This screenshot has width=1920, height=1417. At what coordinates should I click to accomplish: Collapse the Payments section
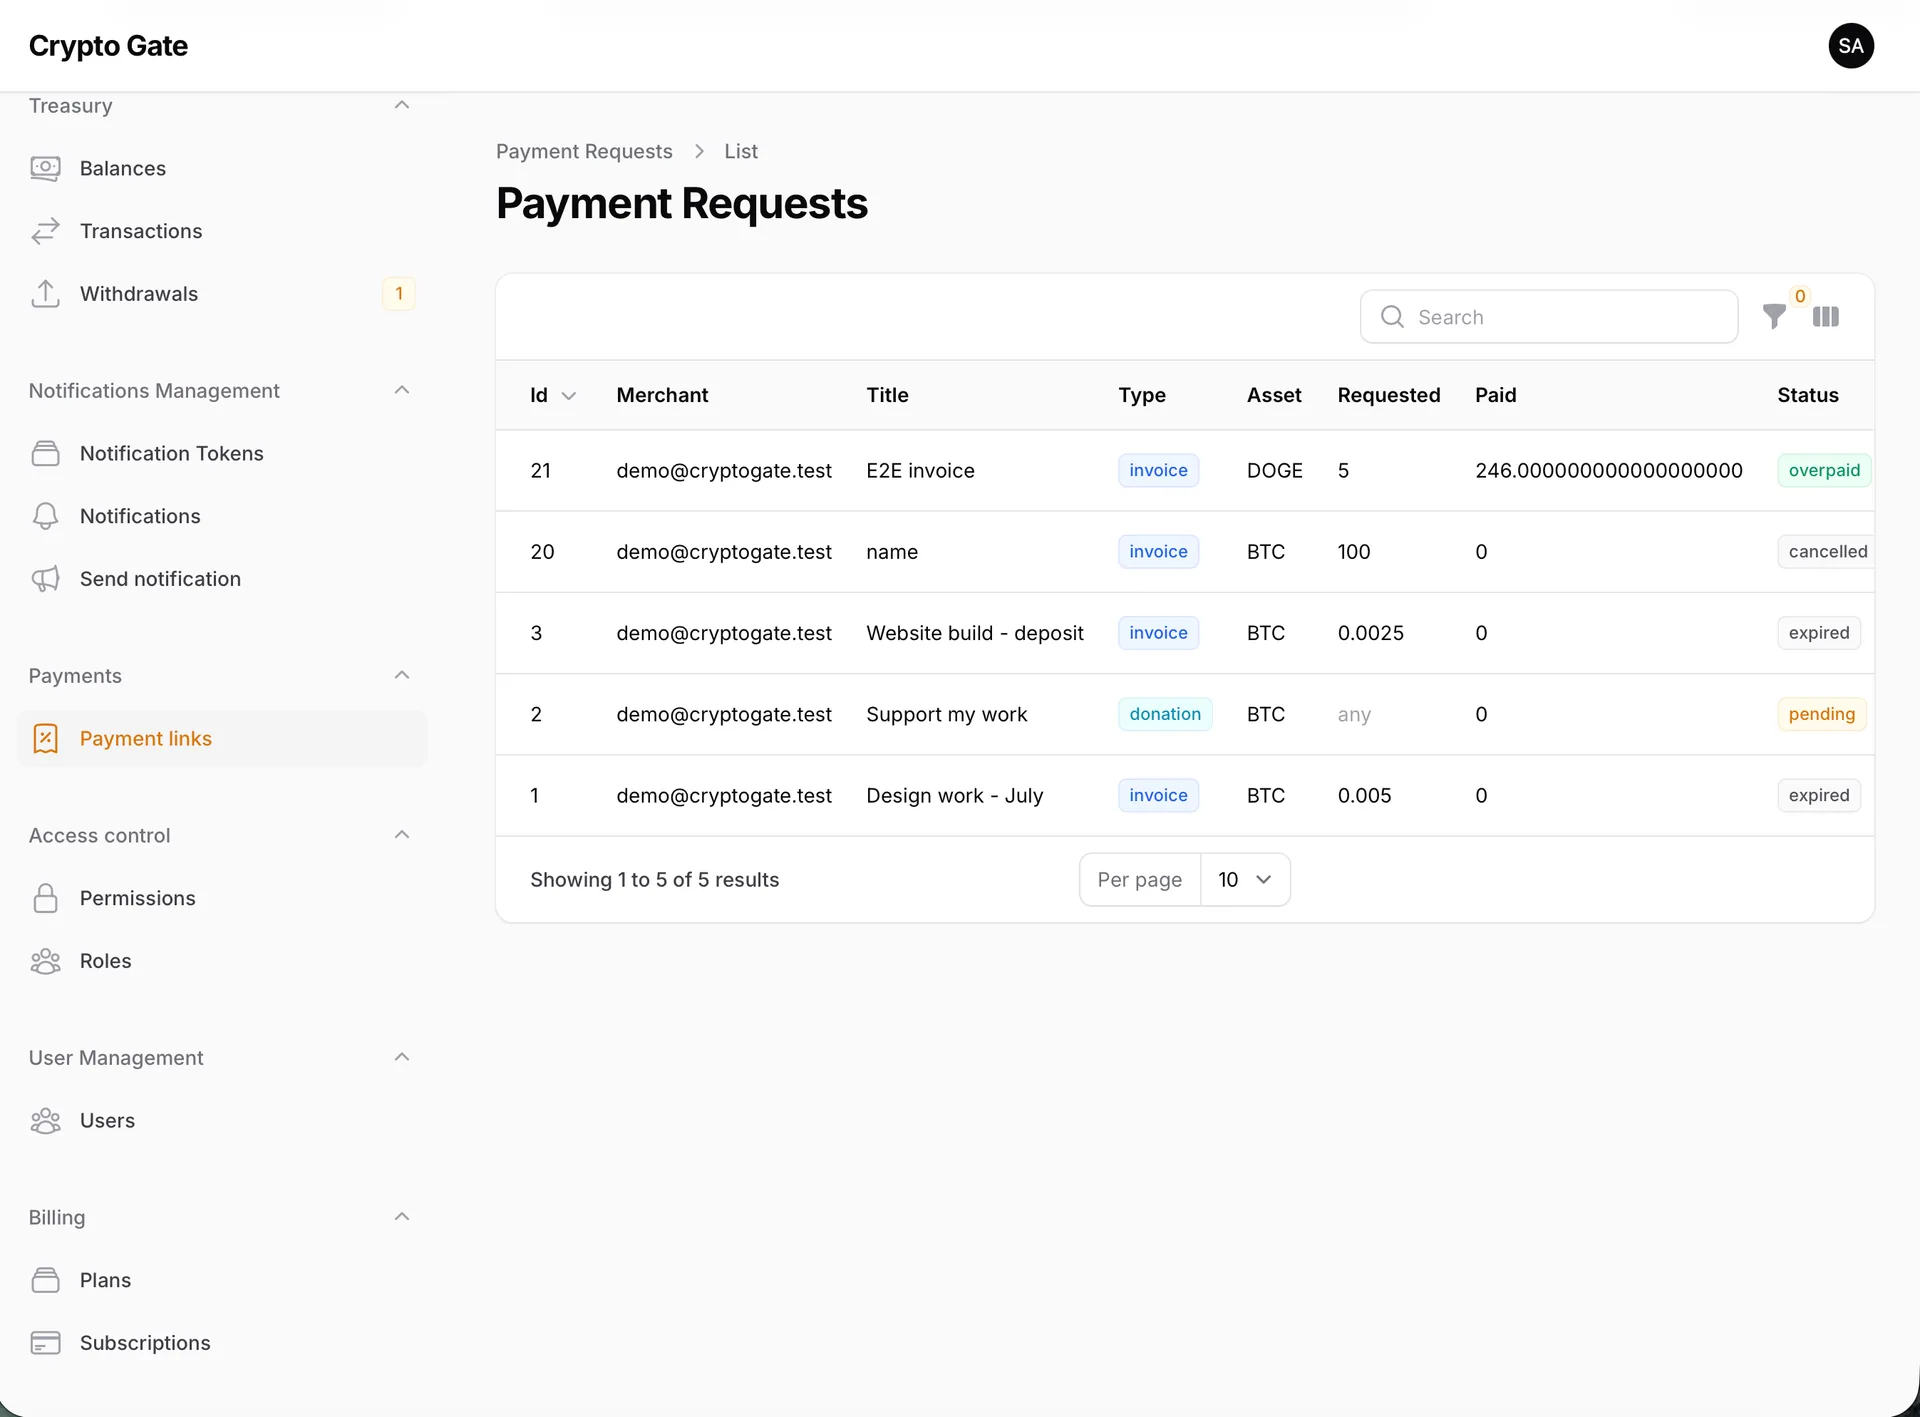click(x=402, y=675)
